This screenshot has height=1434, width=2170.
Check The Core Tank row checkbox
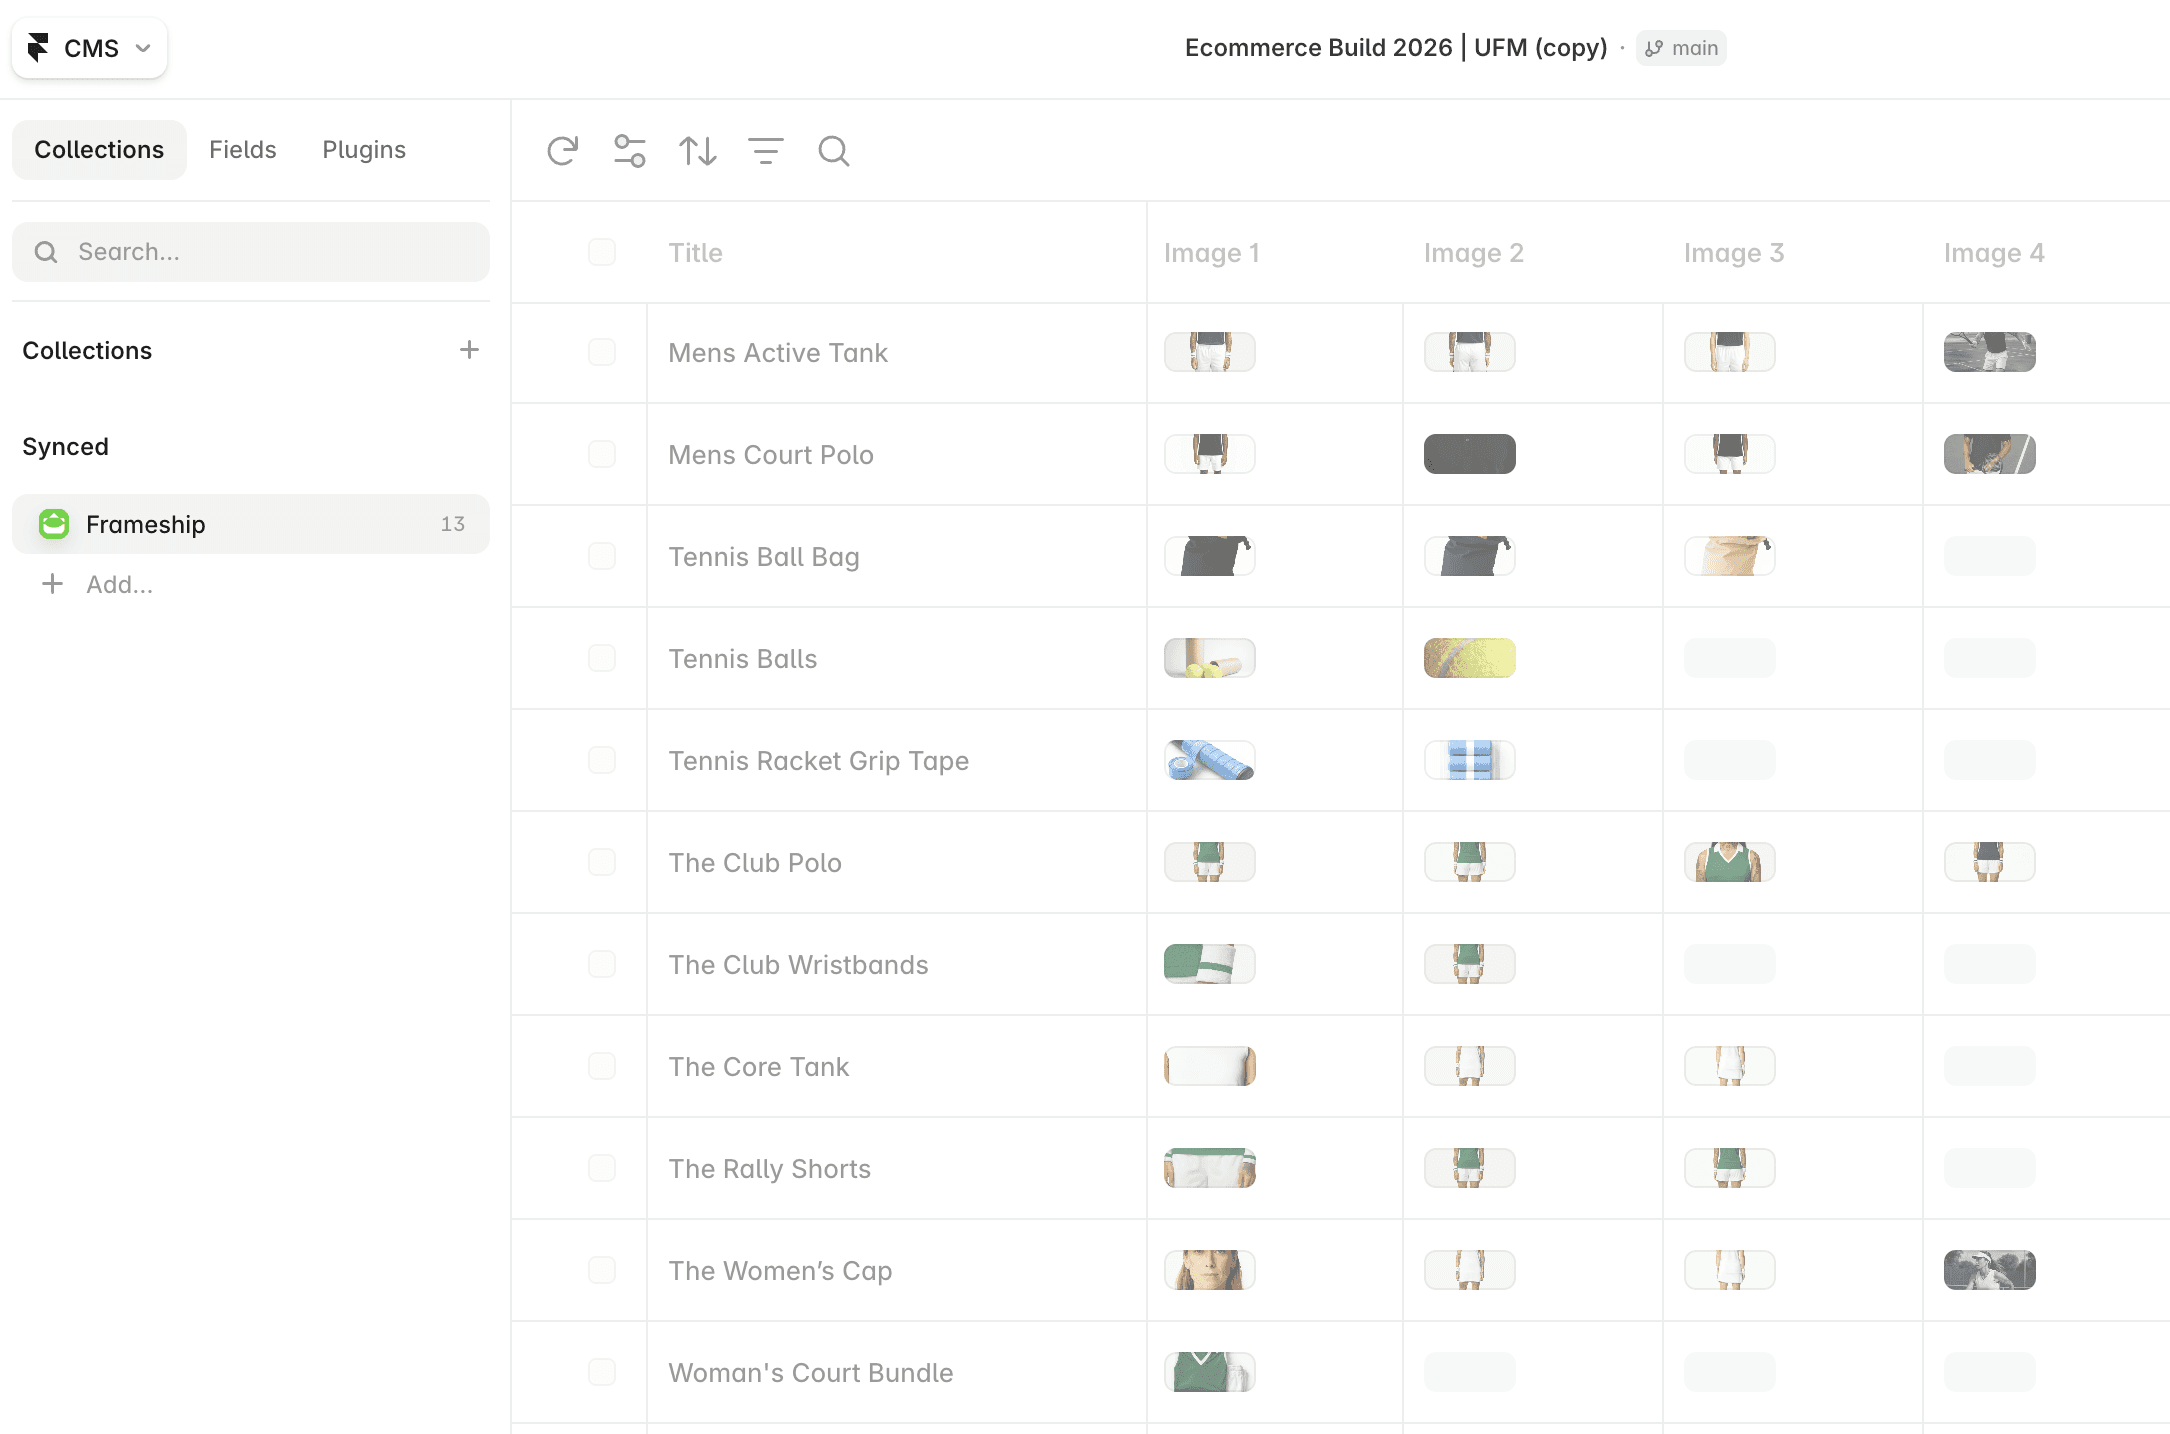pyautogui.click(x=602, y=1066)
